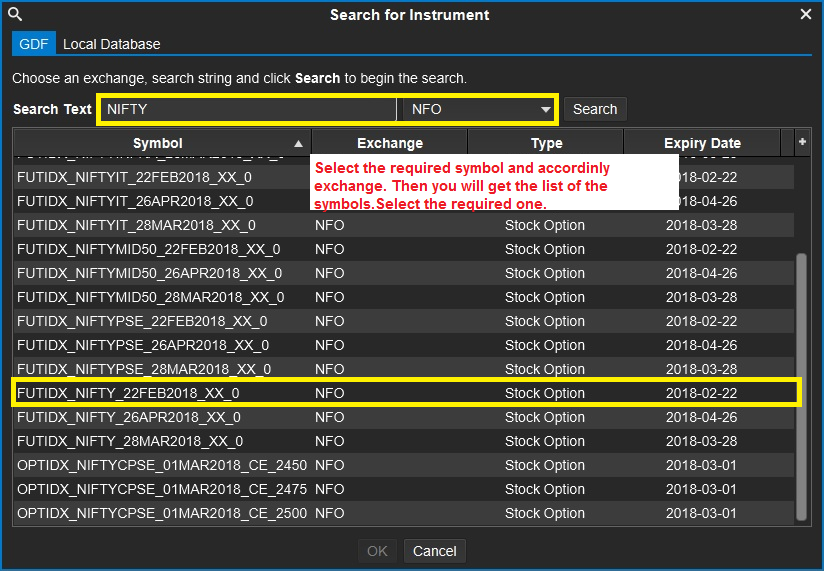Click the Cancel button
The image size is (824, 571).
435,551
